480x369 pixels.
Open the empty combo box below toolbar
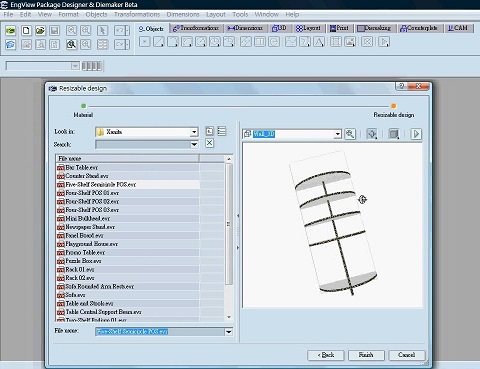pyautogui.click(x=75, y=66)
